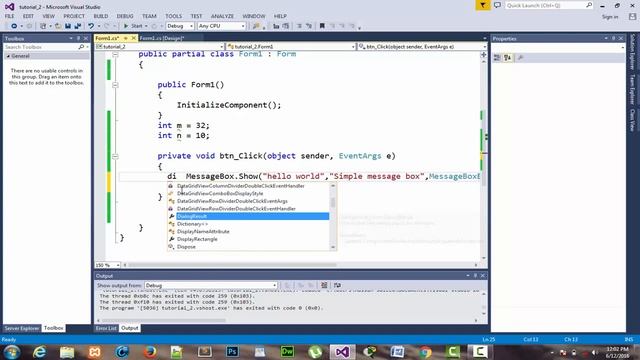Click the feedback speech bubble icon
The width and height of the screenshot is (640, 360).
497,5
